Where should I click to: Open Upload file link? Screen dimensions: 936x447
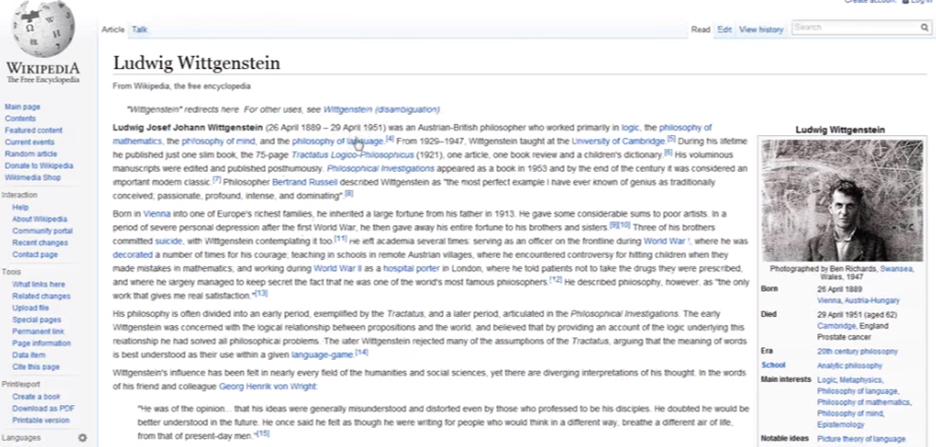tap(30, 308)
